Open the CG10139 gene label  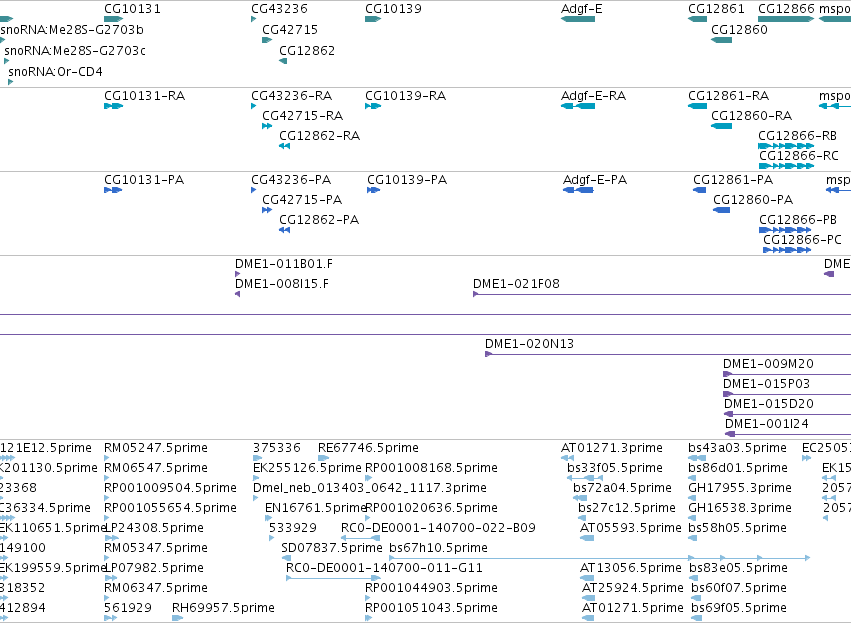tap(393, 9)
